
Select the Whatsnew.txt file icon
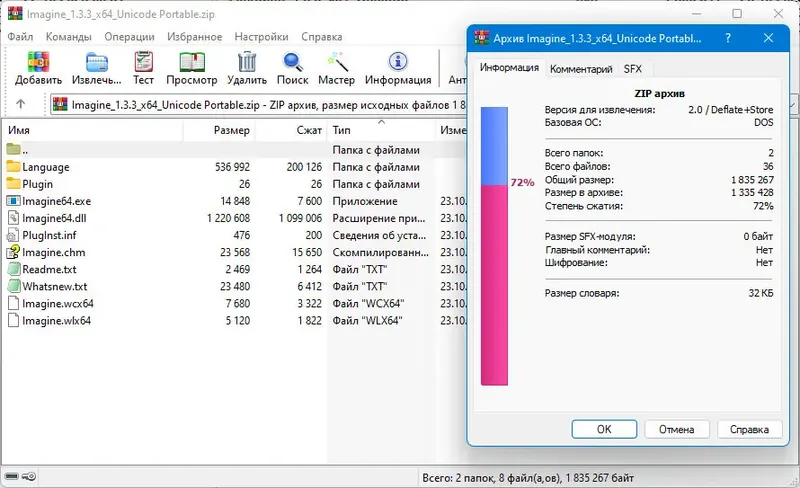[13, 286]
